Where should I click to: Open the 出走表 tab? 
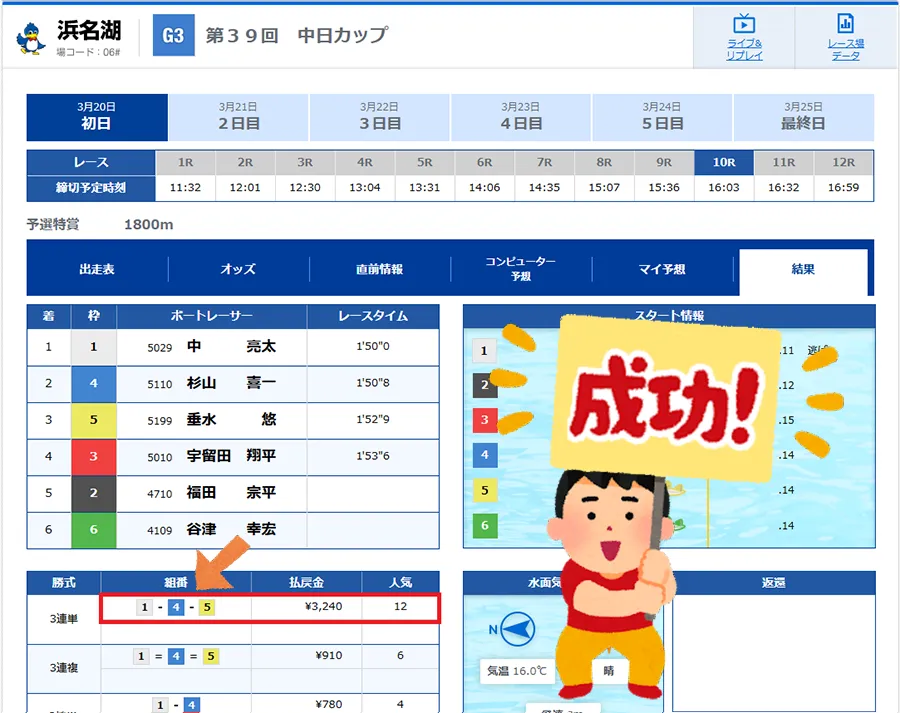tap(97, 269)
